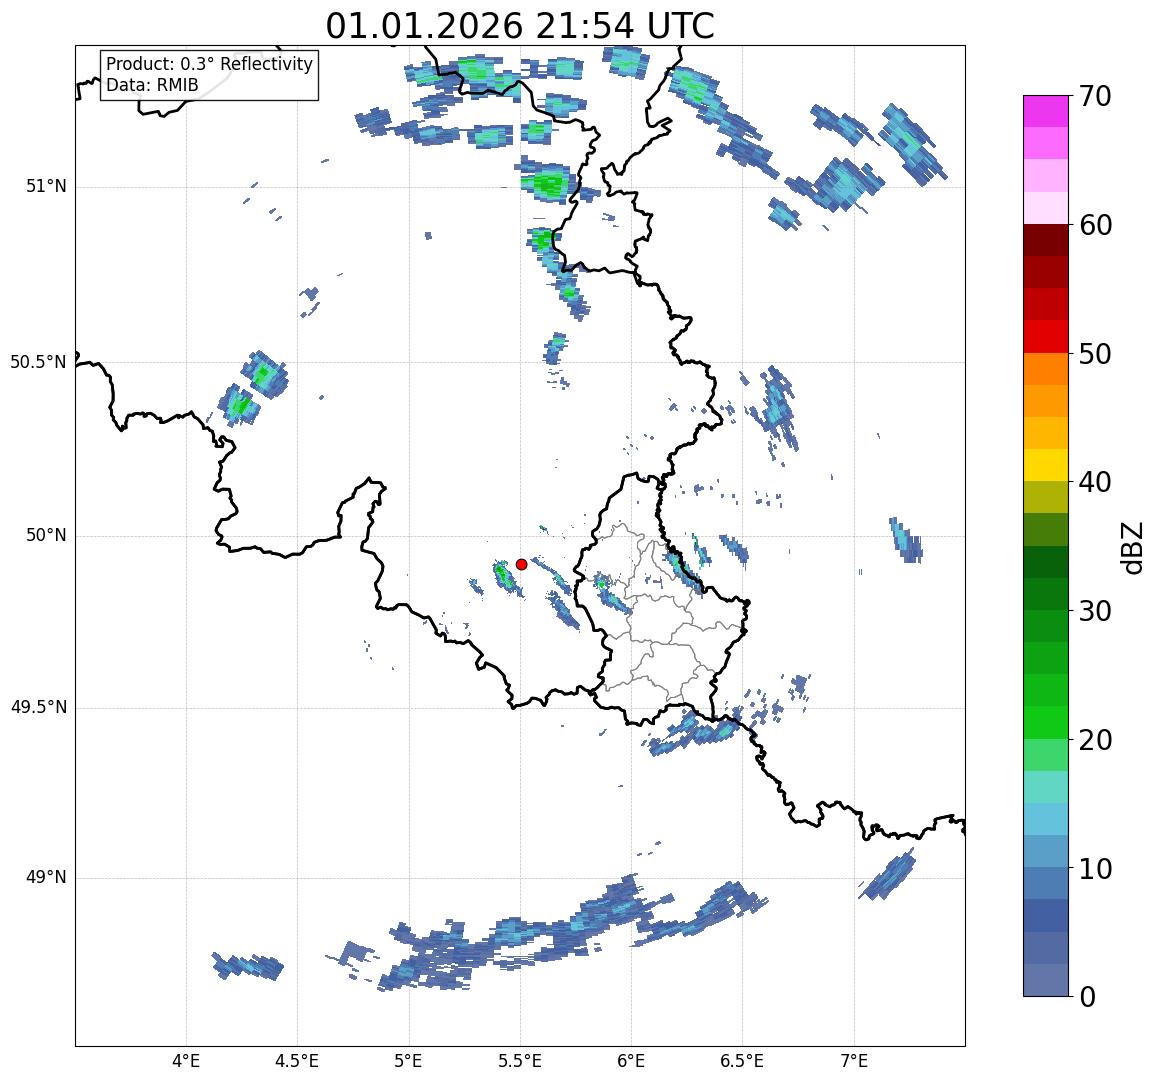
Task: Click the 7°E longitude label
Action: click(854, 1061)
